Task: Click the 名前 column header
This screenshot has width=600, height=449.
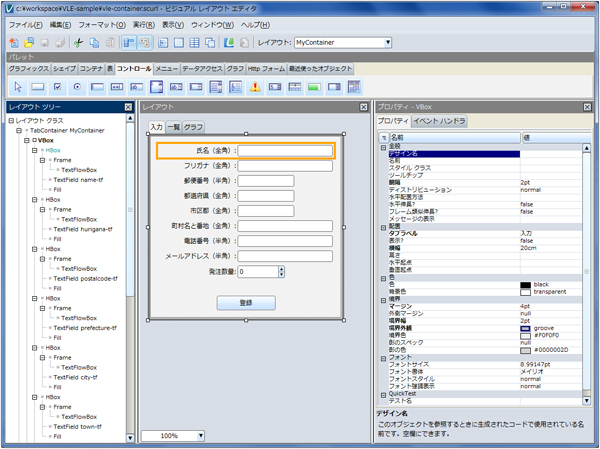Action: [x=455, y=138]
